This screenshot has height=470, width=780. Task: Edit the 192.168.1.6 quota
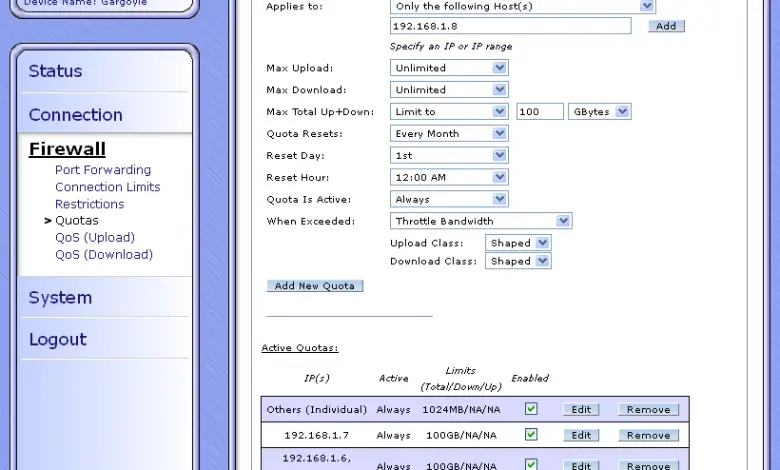tap(581, 466)
